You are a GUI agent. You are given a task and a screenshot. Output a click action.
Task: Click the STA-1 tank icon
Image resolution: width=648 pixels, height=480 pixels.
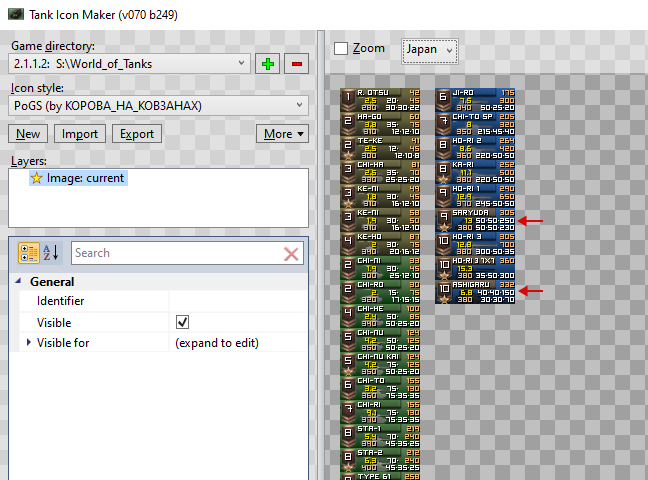(380, 435)
